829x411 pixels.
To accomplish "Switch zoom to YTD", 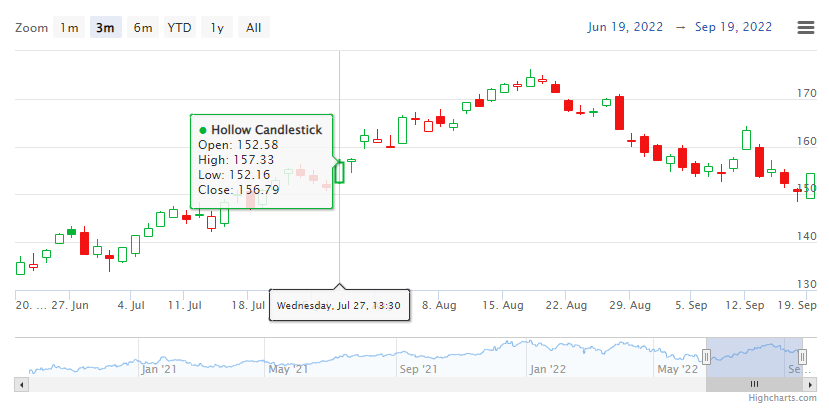I will pyautogui.click(x=180, y=27).
